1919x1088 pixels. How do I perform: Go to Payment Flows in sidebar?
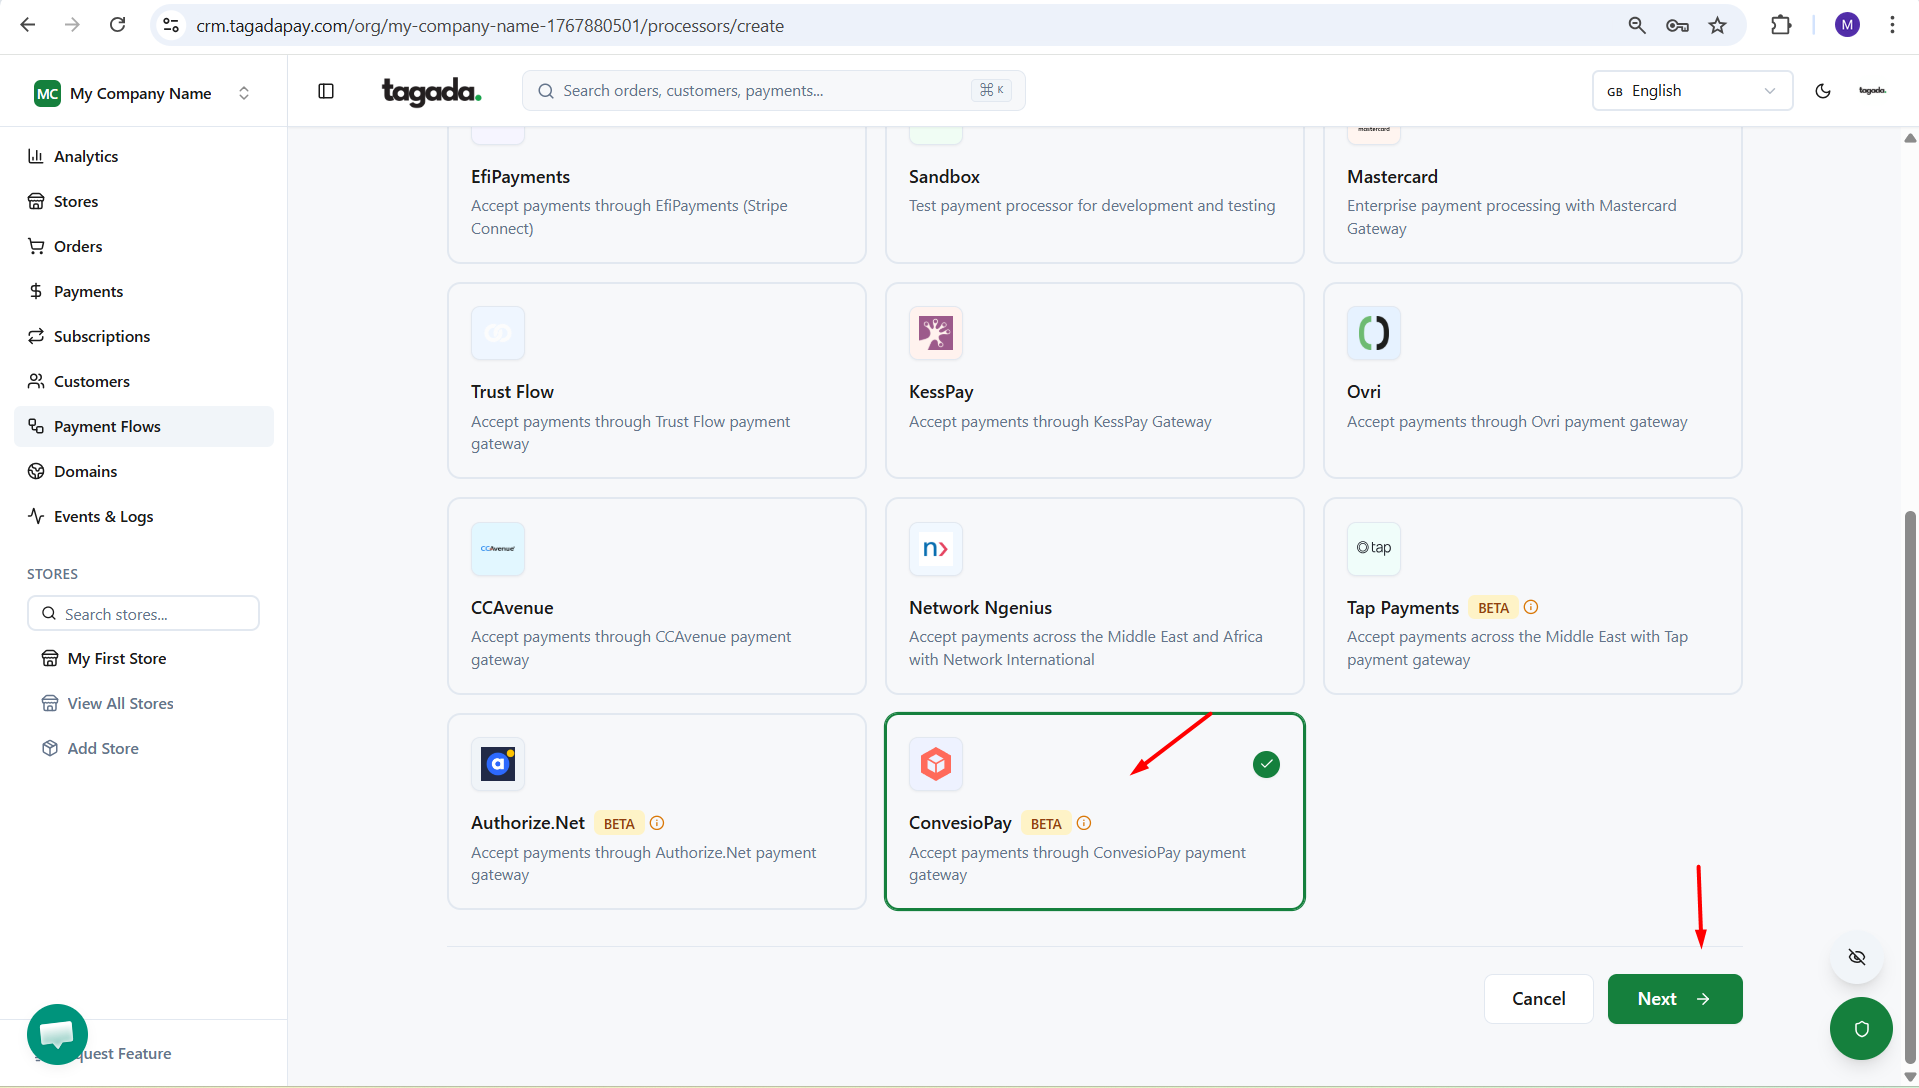tap(107, 426)
